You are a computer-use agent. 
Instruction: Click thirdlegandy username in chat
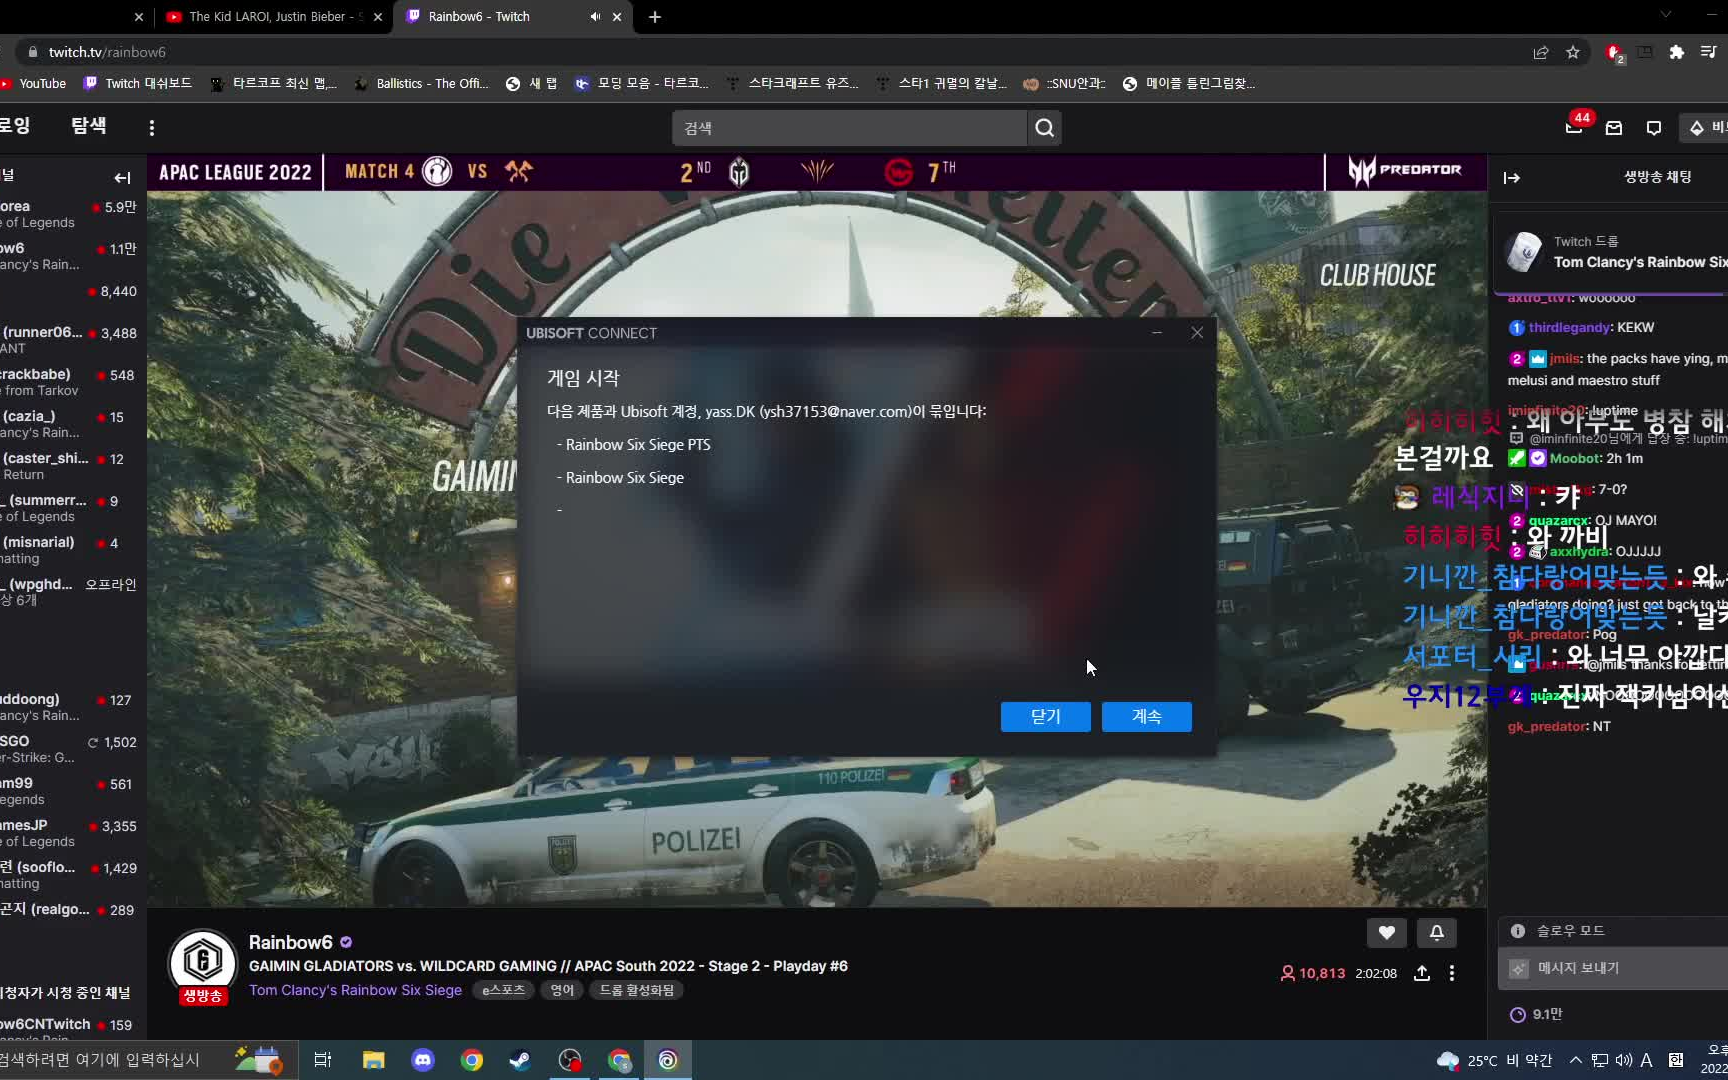click(x=1569, y=327)
